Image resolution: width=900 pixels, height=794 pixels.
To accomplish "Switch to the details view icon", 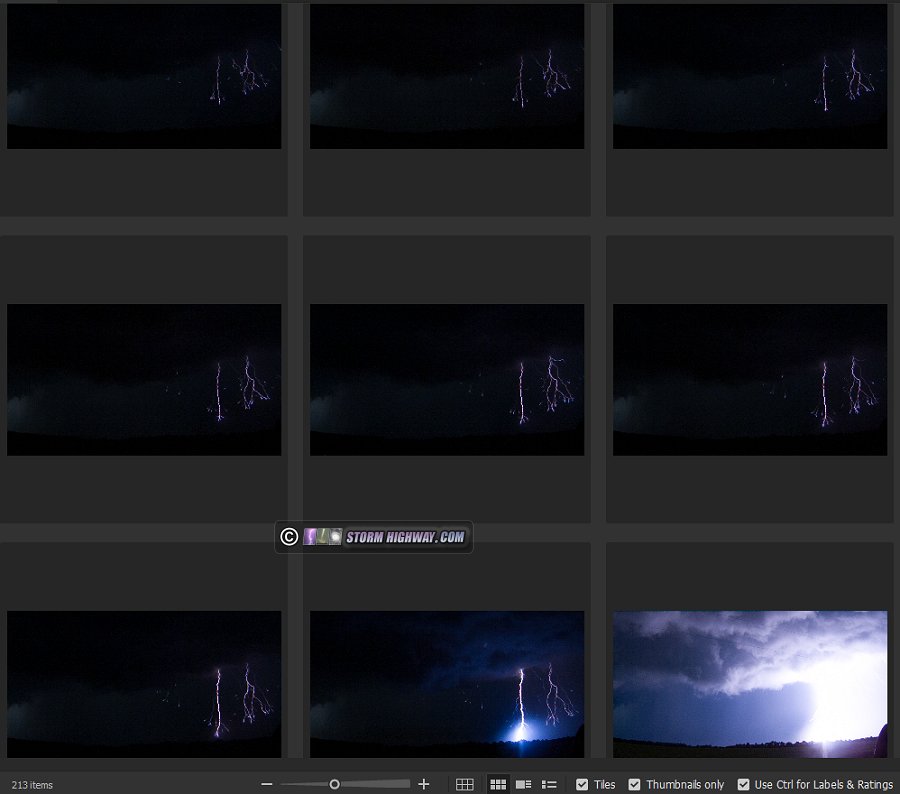I will click(x=523, y=784).
